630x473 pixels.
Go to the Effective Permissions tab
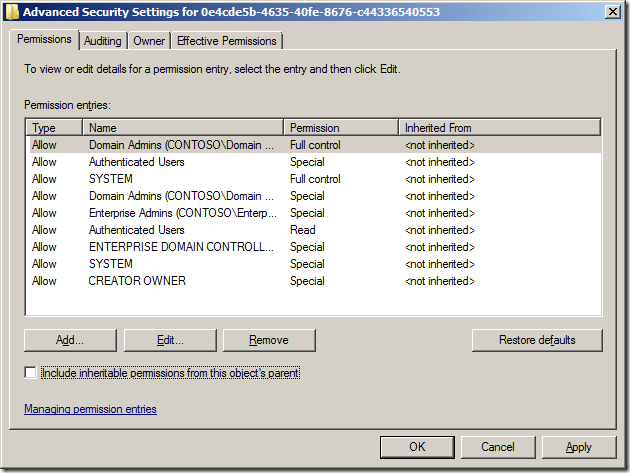pos(227,41)
